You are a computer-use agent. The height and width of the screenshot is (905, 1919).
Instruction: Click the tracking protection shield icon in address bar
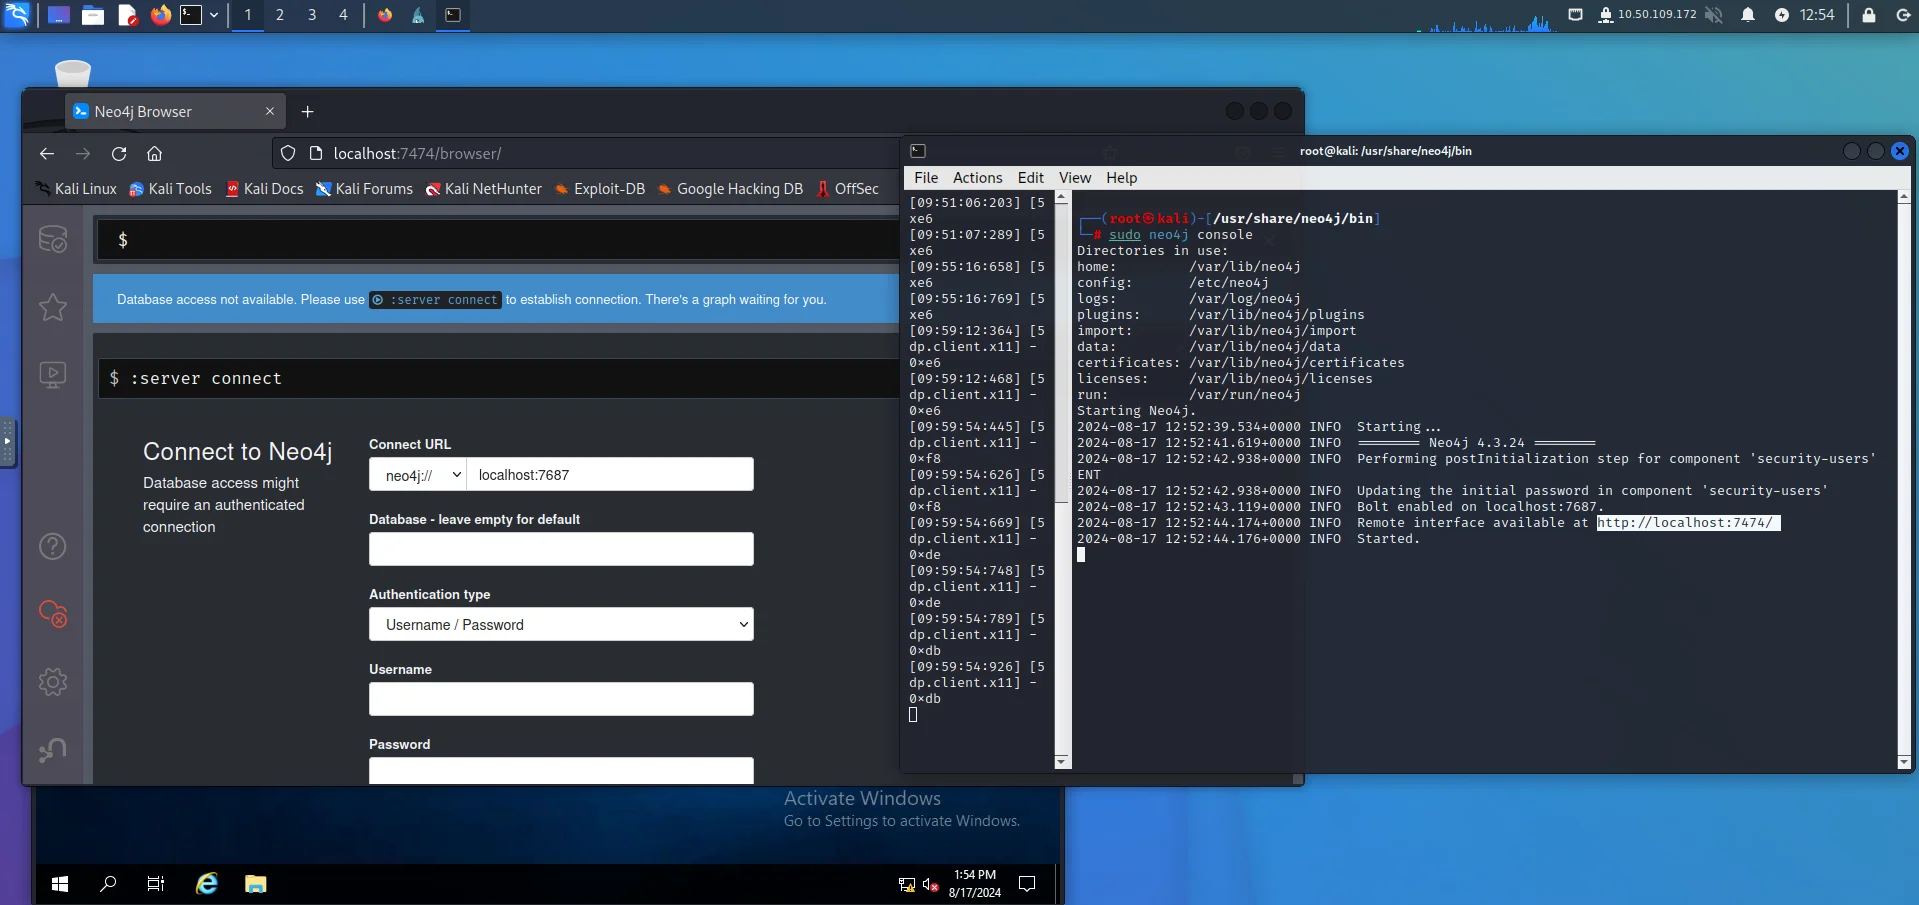(288, 153)
